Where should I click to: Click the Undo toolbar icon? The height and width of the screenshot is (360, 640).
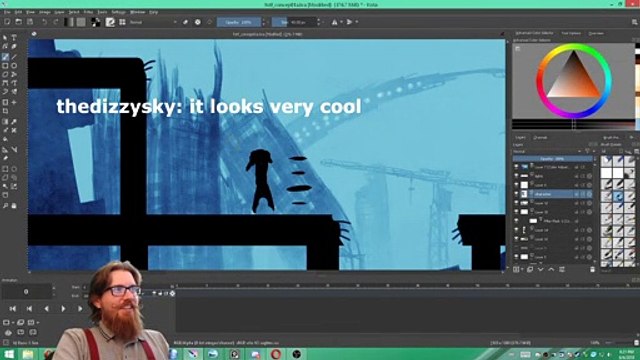point(44,22)
